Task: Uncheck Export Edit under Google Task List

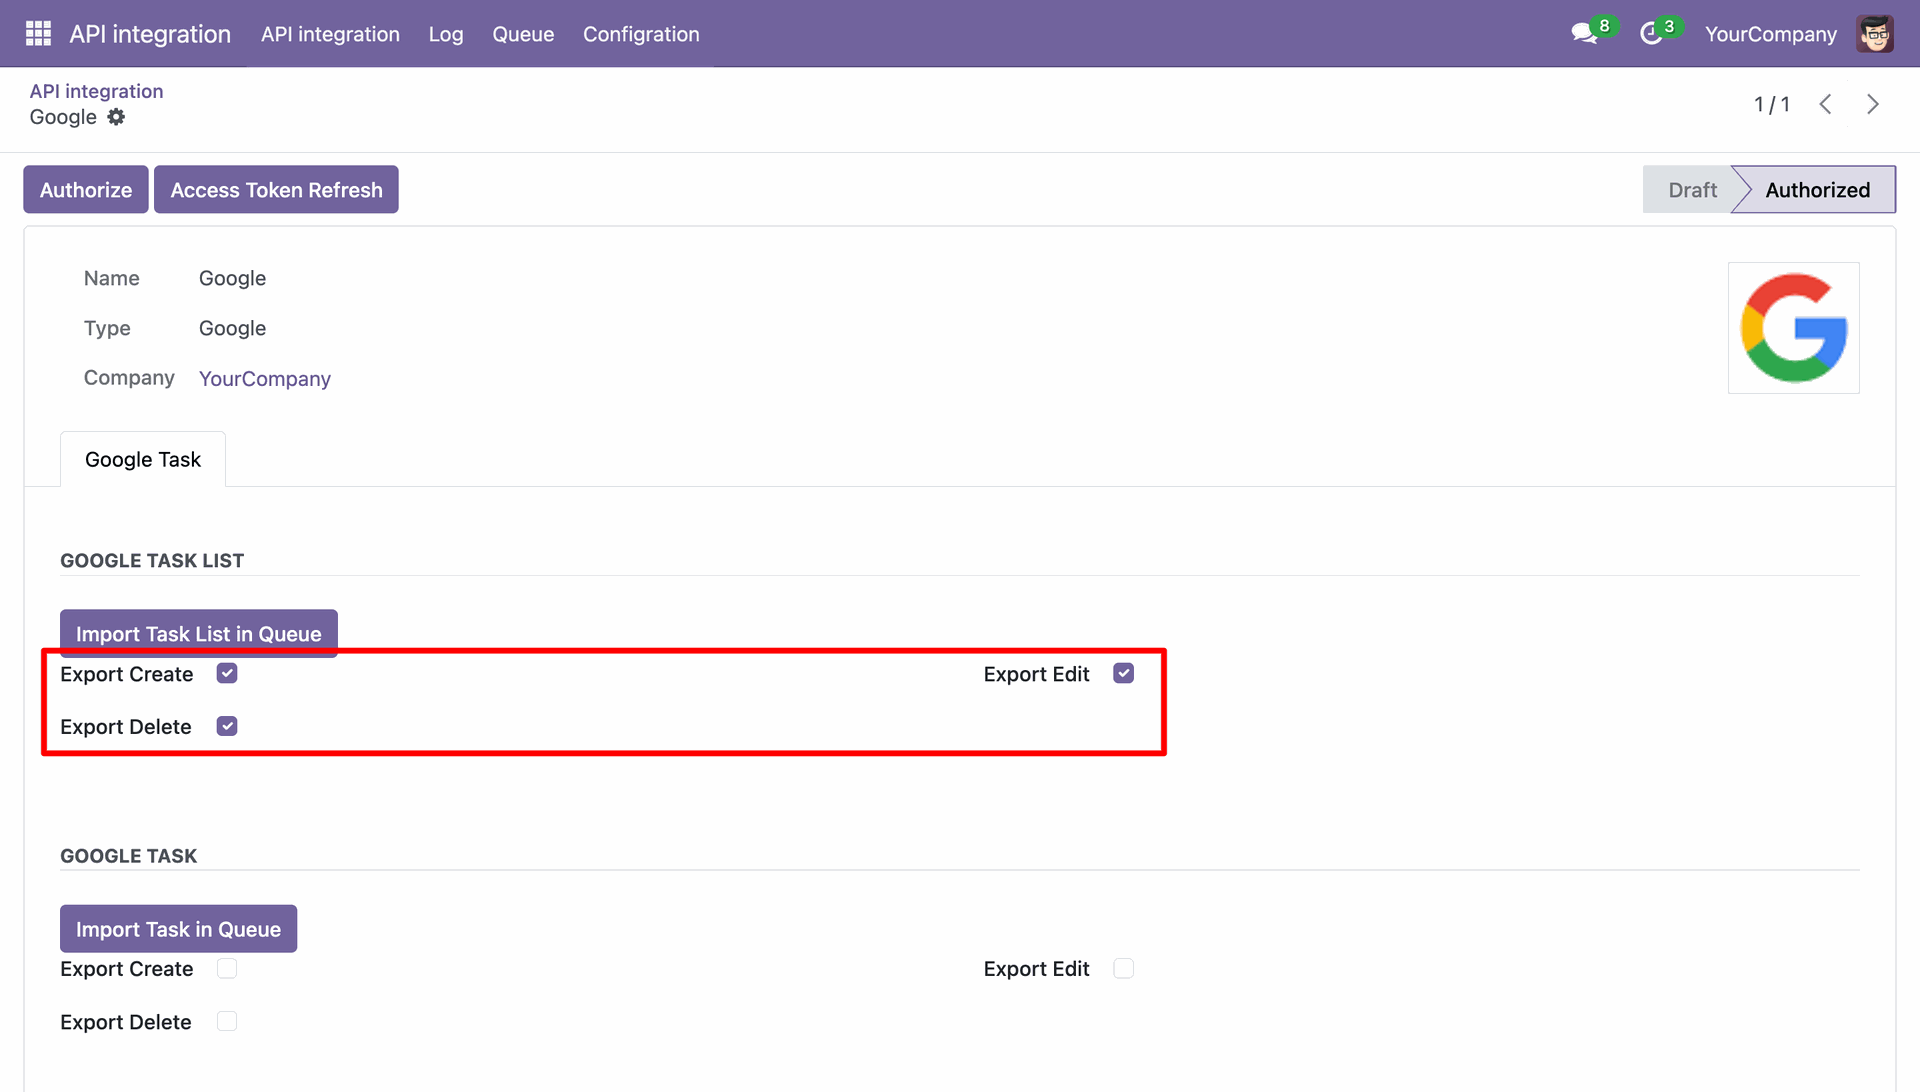Action: point(1124,673)
